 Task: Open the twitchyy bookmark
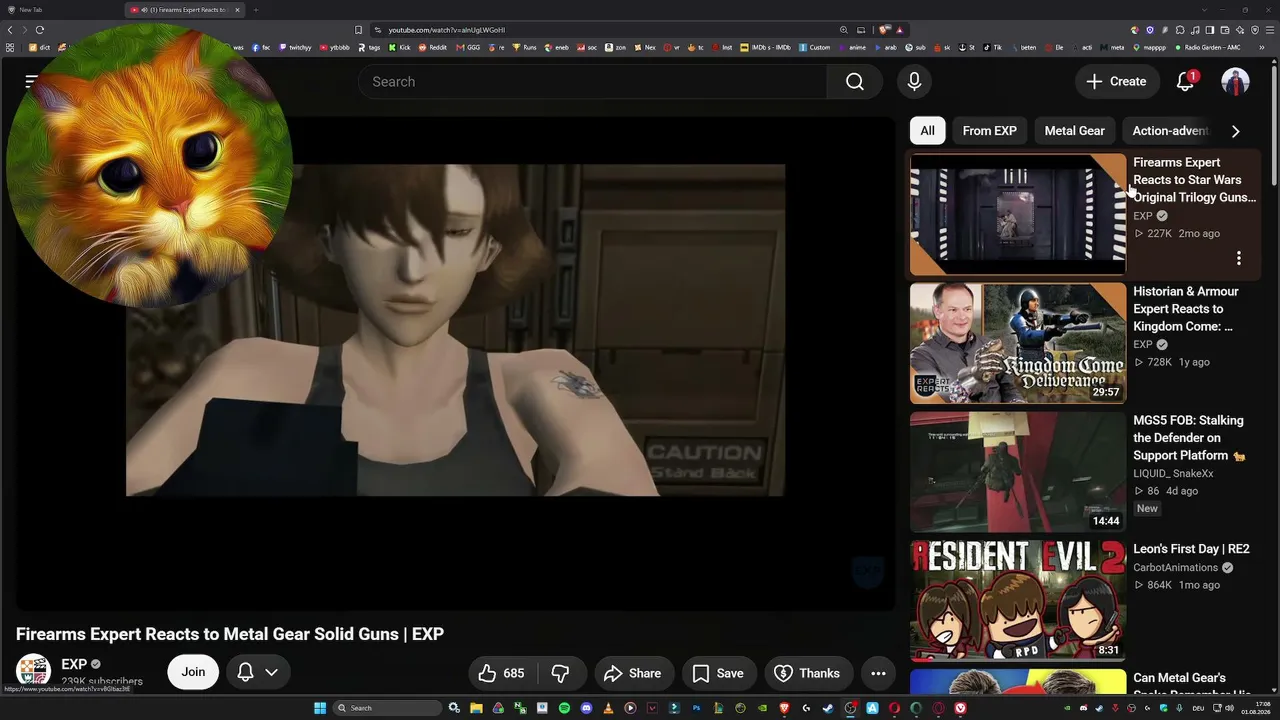click(296, 47)
